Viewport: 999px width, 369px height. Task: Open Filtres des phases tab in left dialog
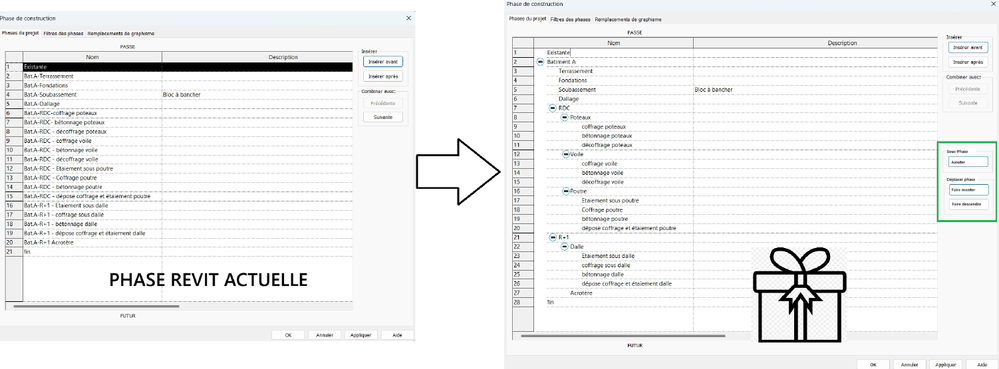pos(63,33)
